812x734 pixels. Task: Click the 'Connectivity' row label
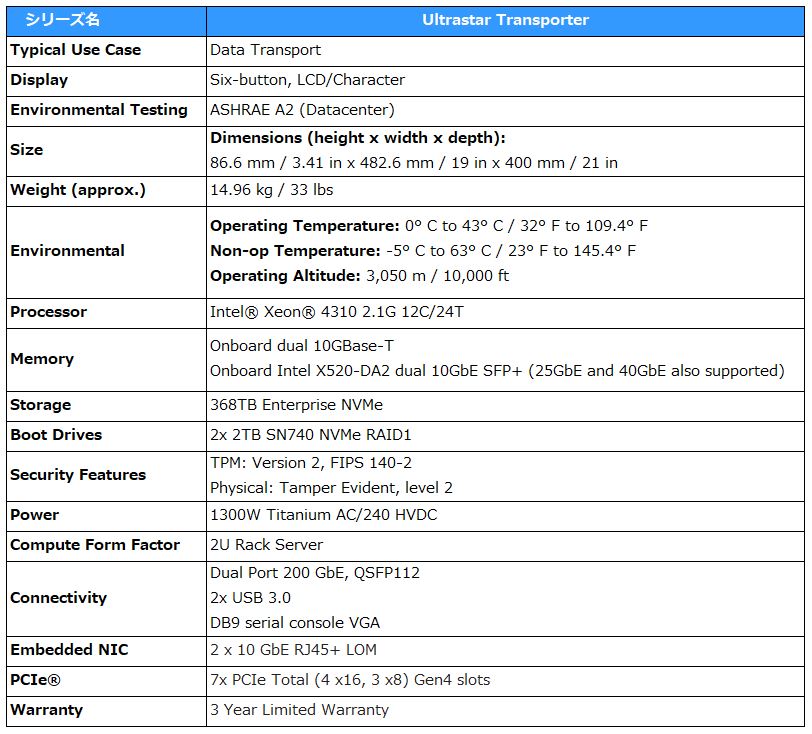point(59,598)
